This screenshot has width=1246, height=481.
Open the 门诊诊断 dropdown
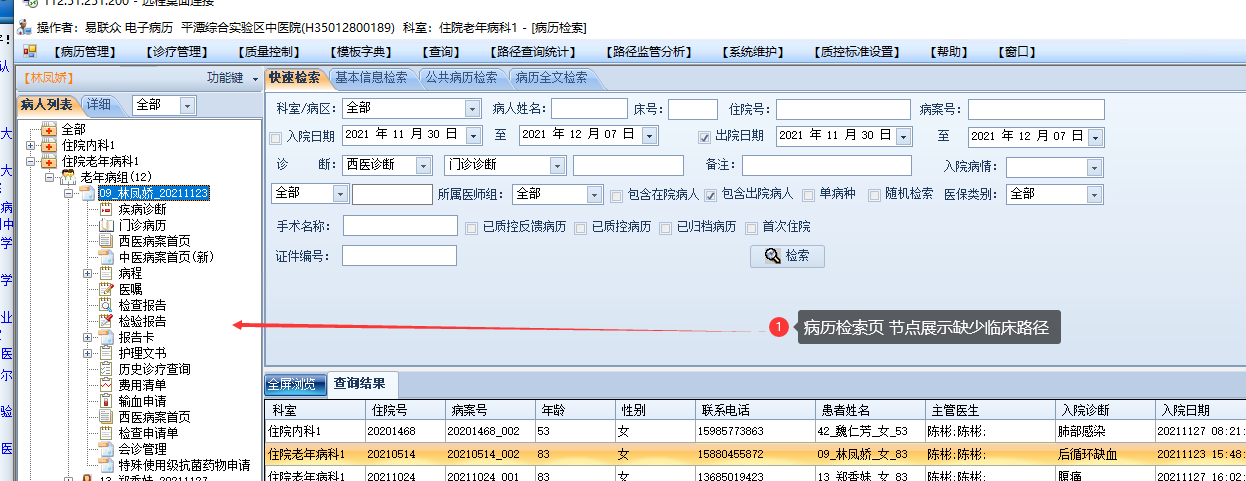click(x=557, y=166)
